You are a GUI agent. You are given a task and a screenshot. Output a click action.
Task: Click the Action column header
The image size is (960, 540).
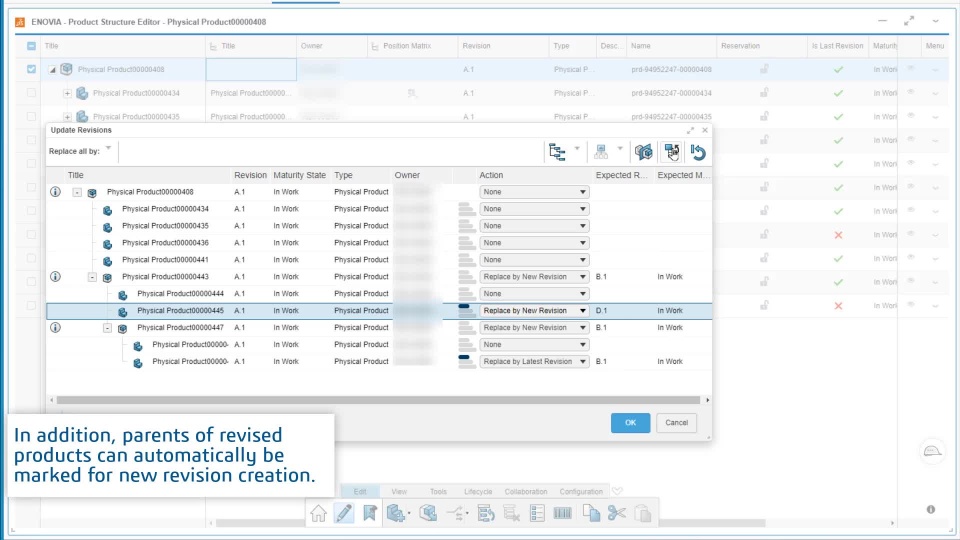491,175
